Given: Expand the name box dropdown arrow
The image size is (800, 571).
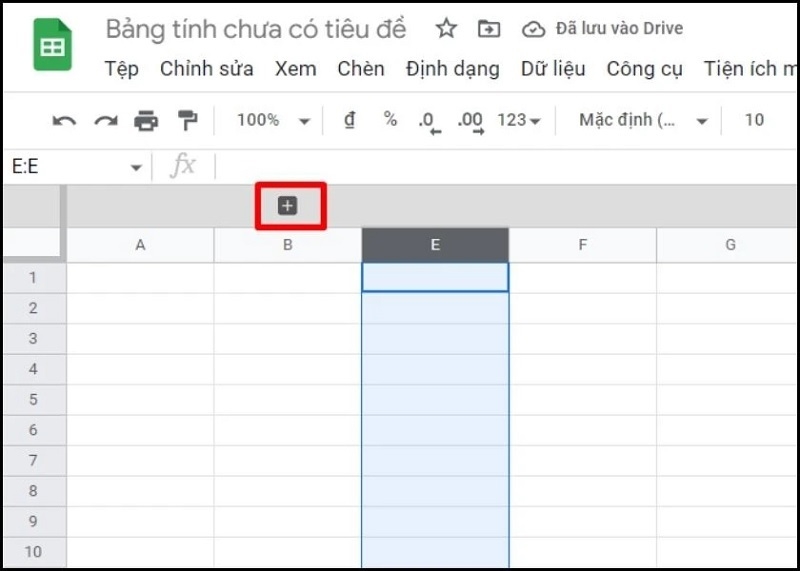Looking at the screenshot, I should coord(136,168).
